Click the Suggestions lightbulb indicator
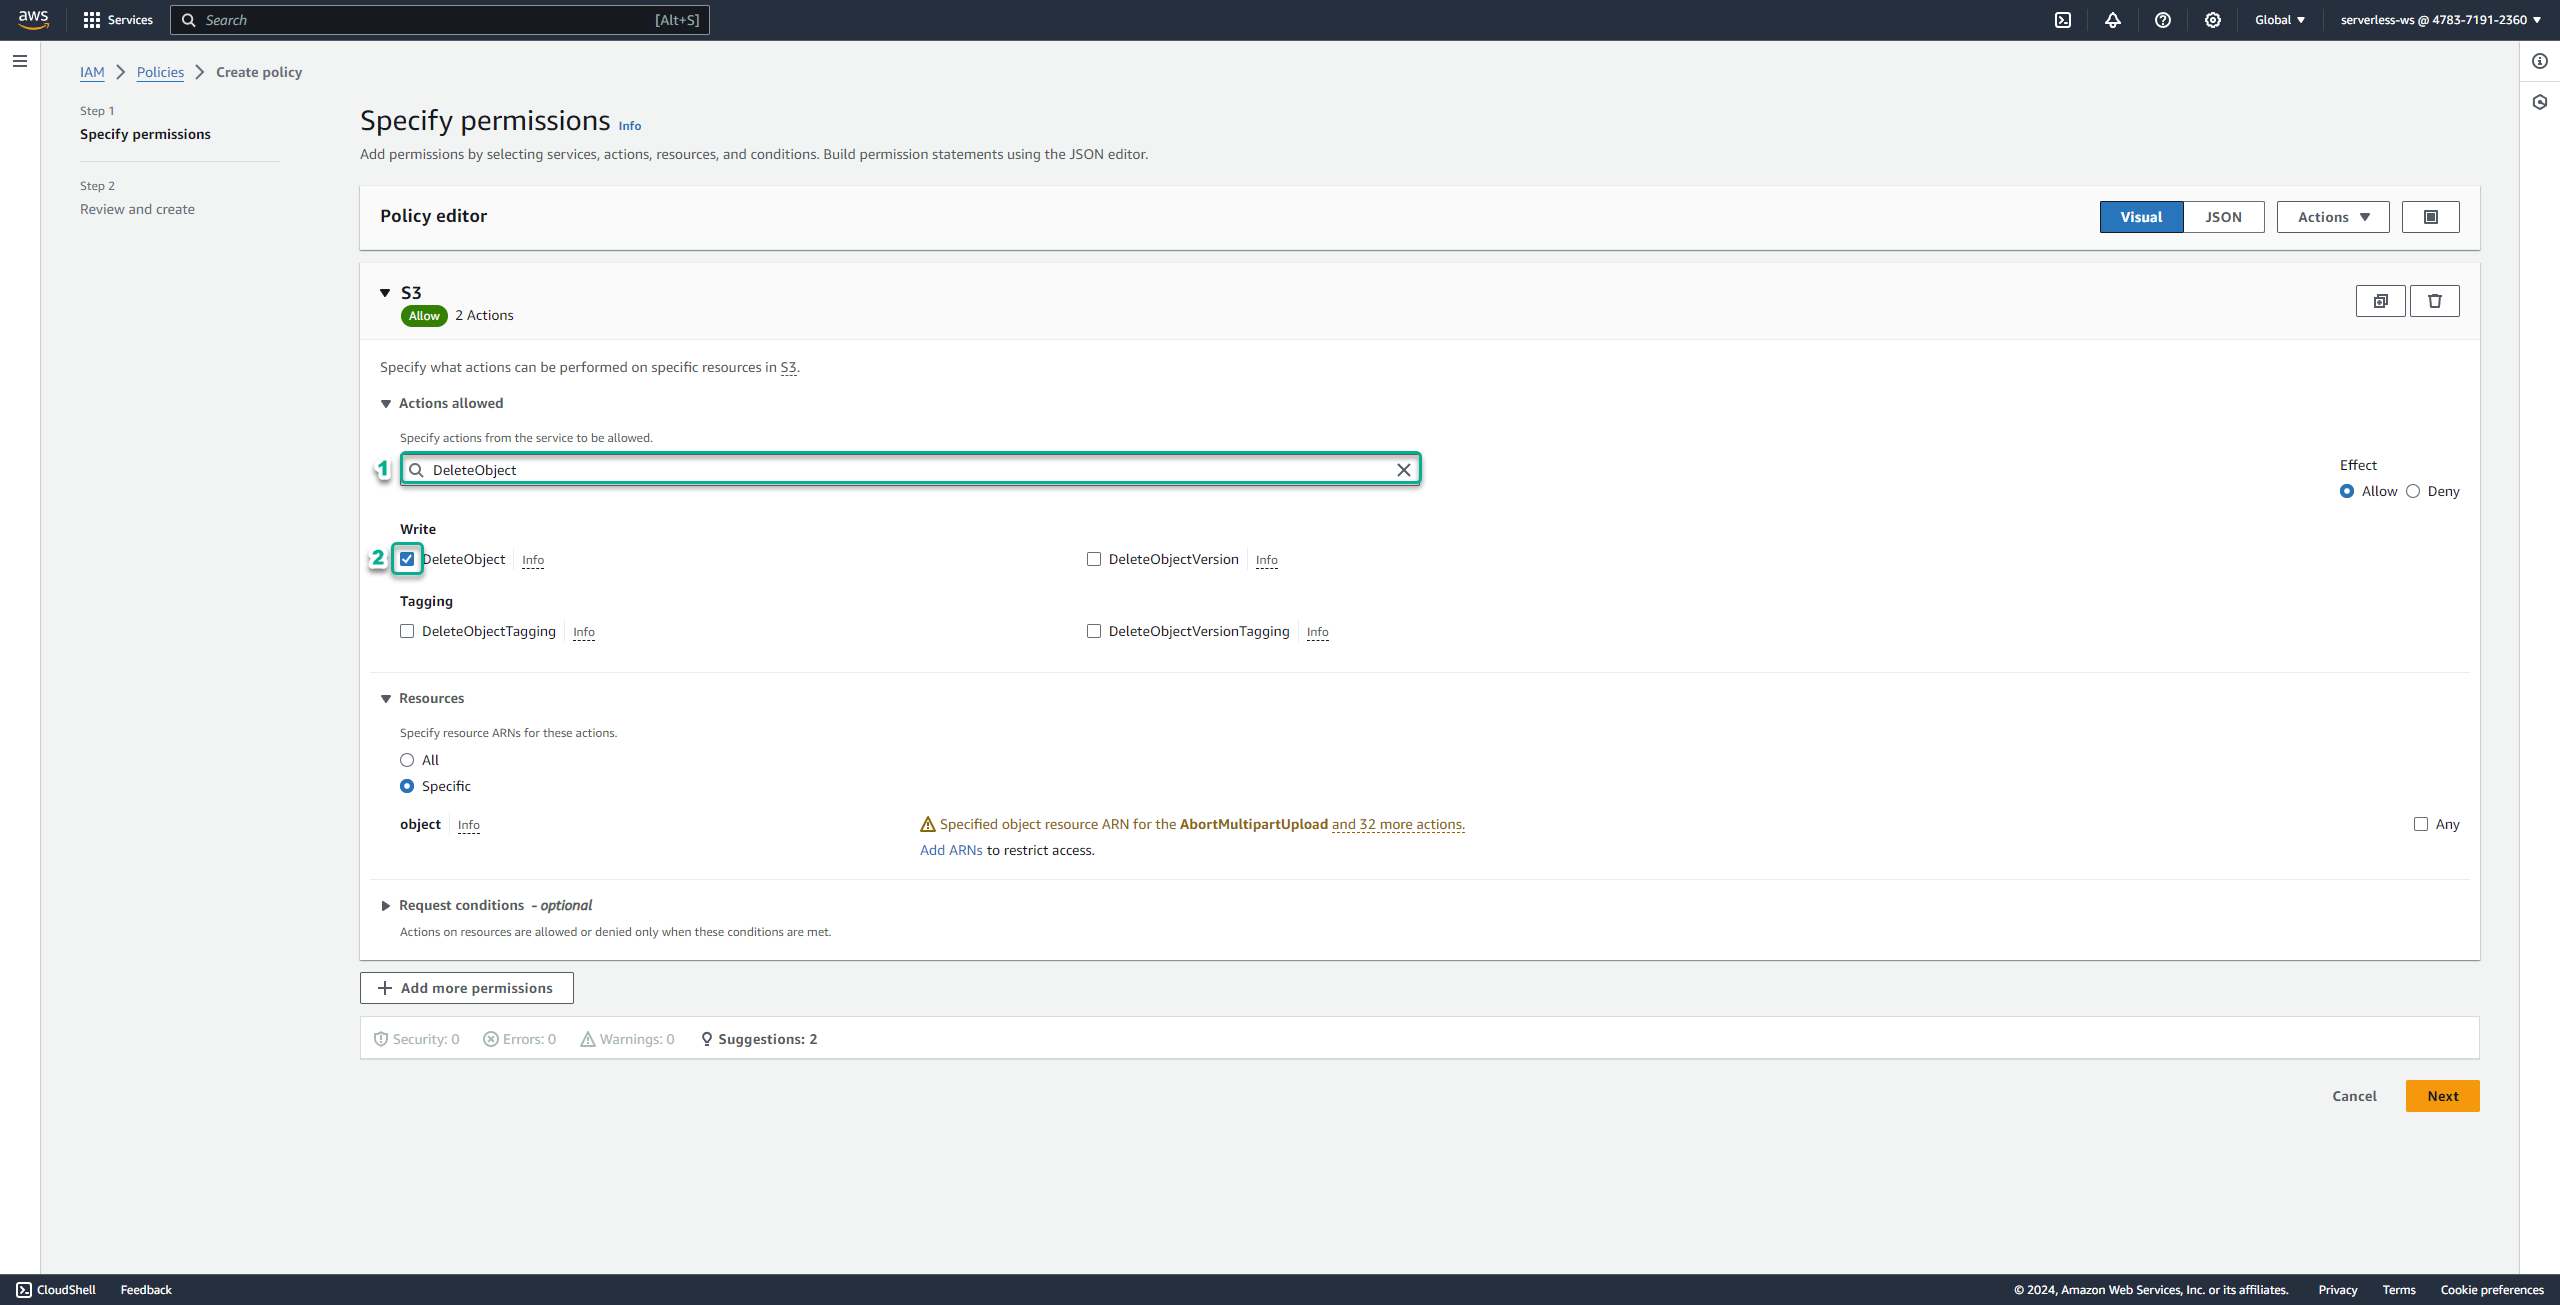2560x1305 pixels. click(x=760, y=1039)
